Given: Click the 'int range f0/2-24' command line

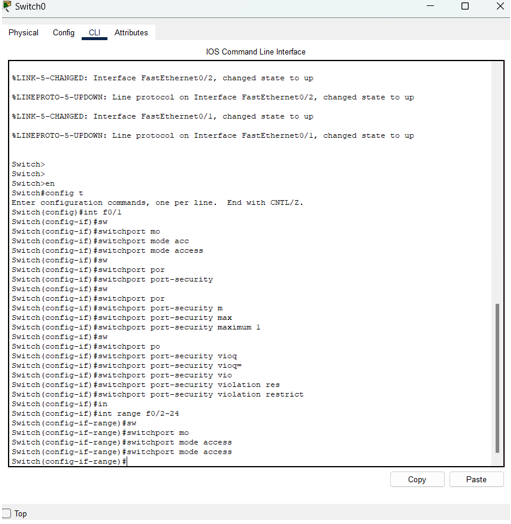Looking at the screenshot, I should coord(95,414).
